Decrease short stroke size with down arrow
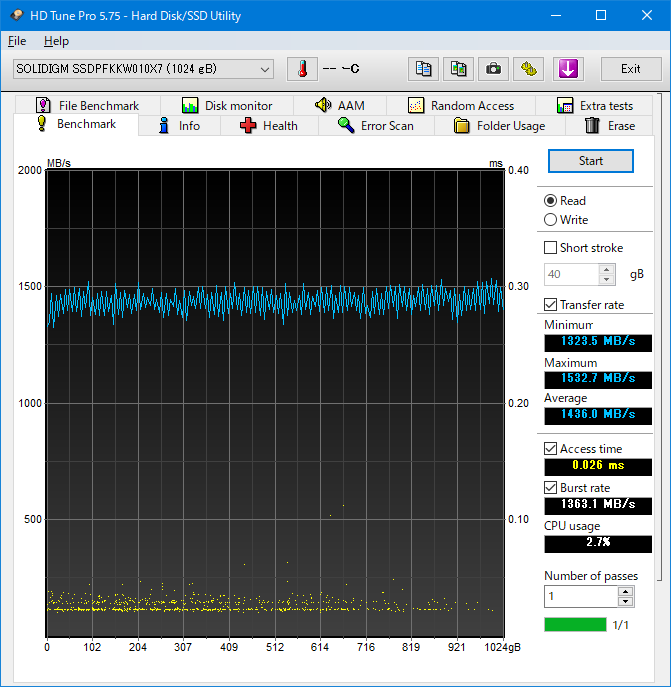Screen dimensions: 671x687 (607, 280)
